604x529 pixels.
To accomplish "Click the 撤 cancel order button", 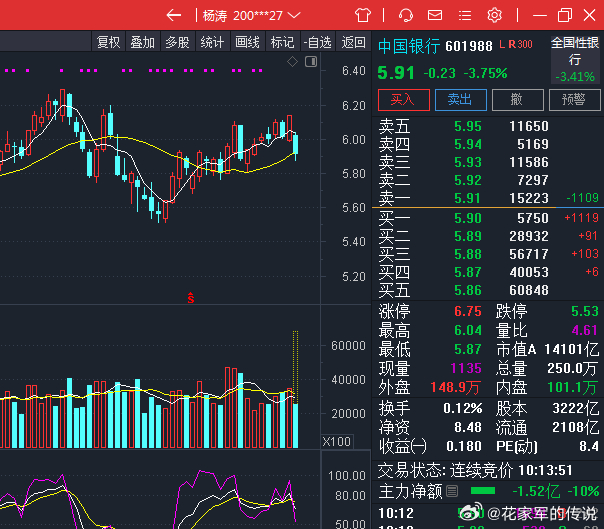I will [517, 100].
